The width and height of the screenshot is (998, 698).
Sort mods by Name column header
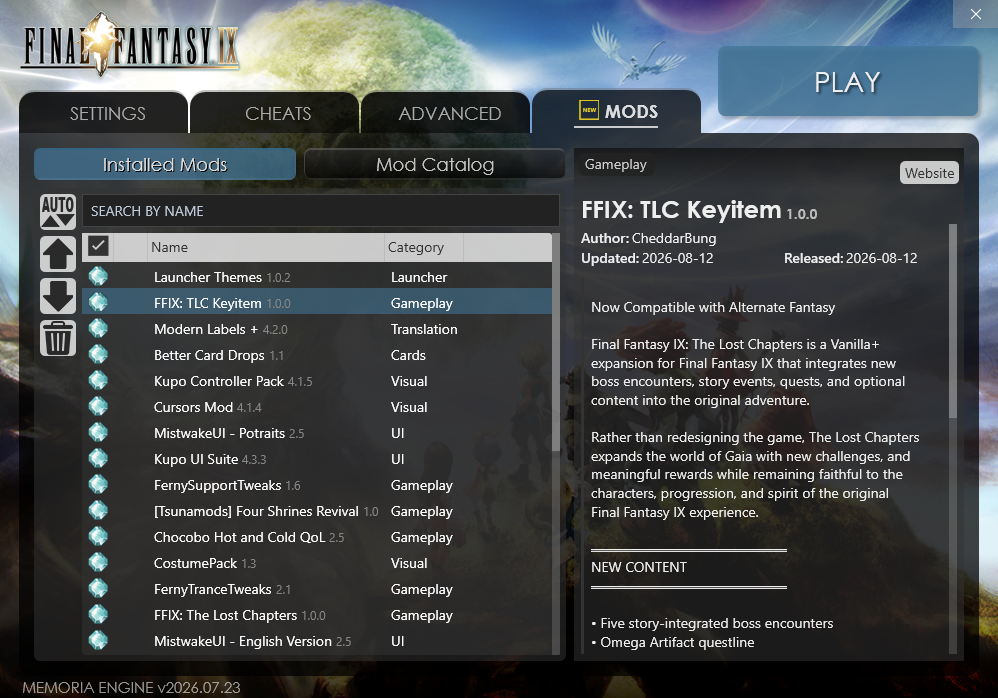[x=266, y=247]
